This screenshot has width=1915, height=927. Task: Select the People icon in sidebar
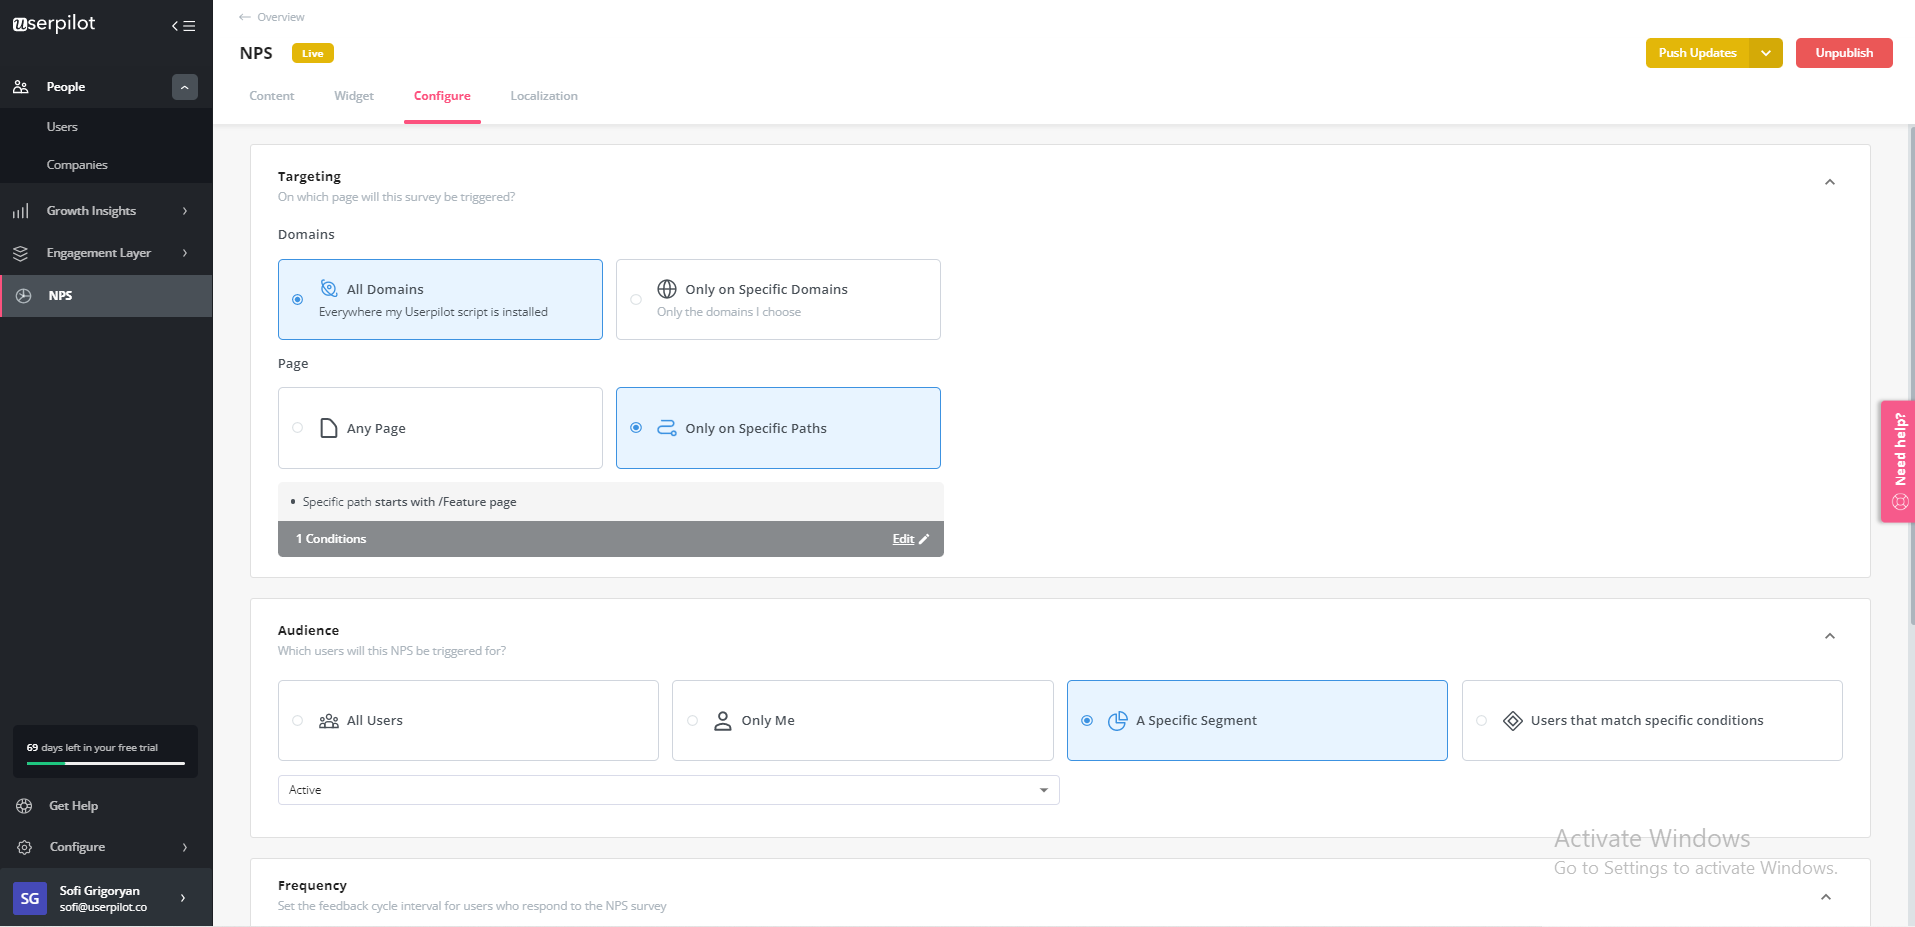21,86
